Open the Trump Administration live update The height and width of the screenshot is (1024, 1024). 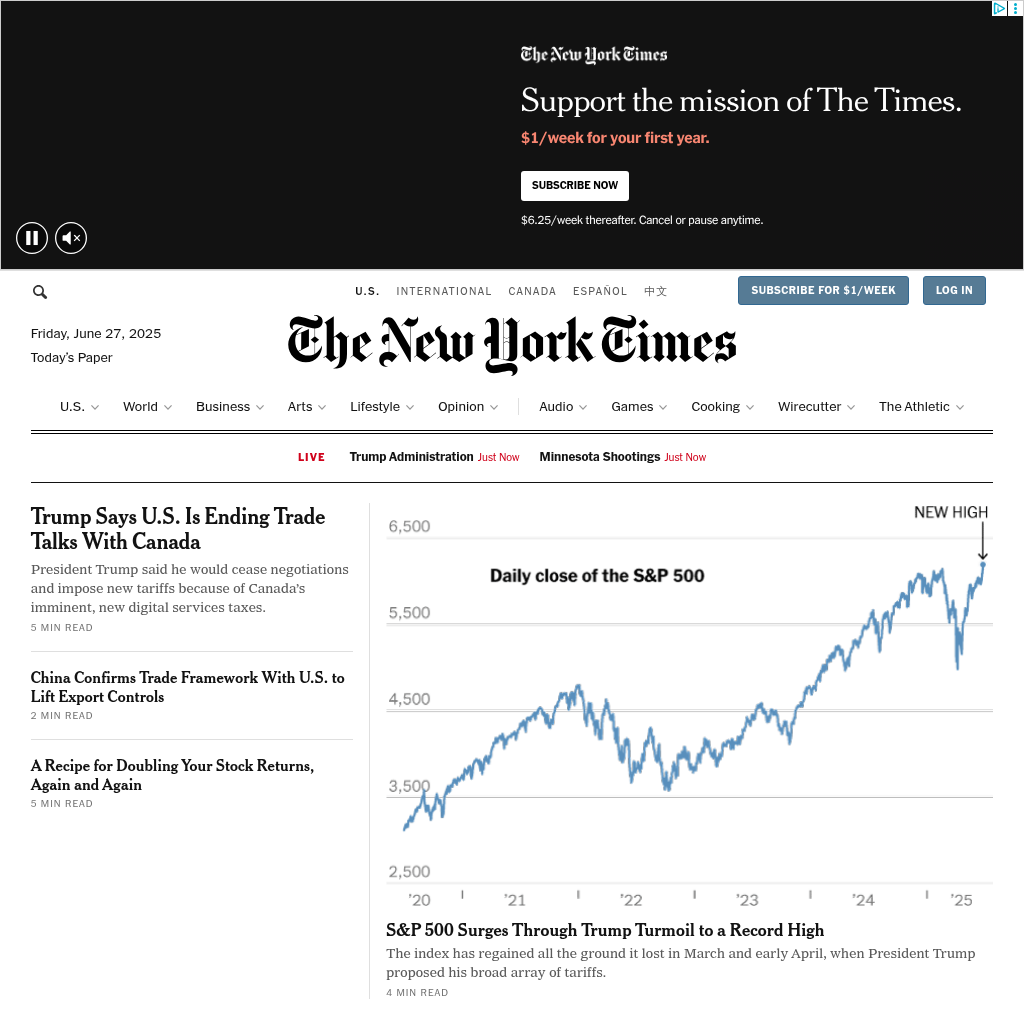click(411, 457)
